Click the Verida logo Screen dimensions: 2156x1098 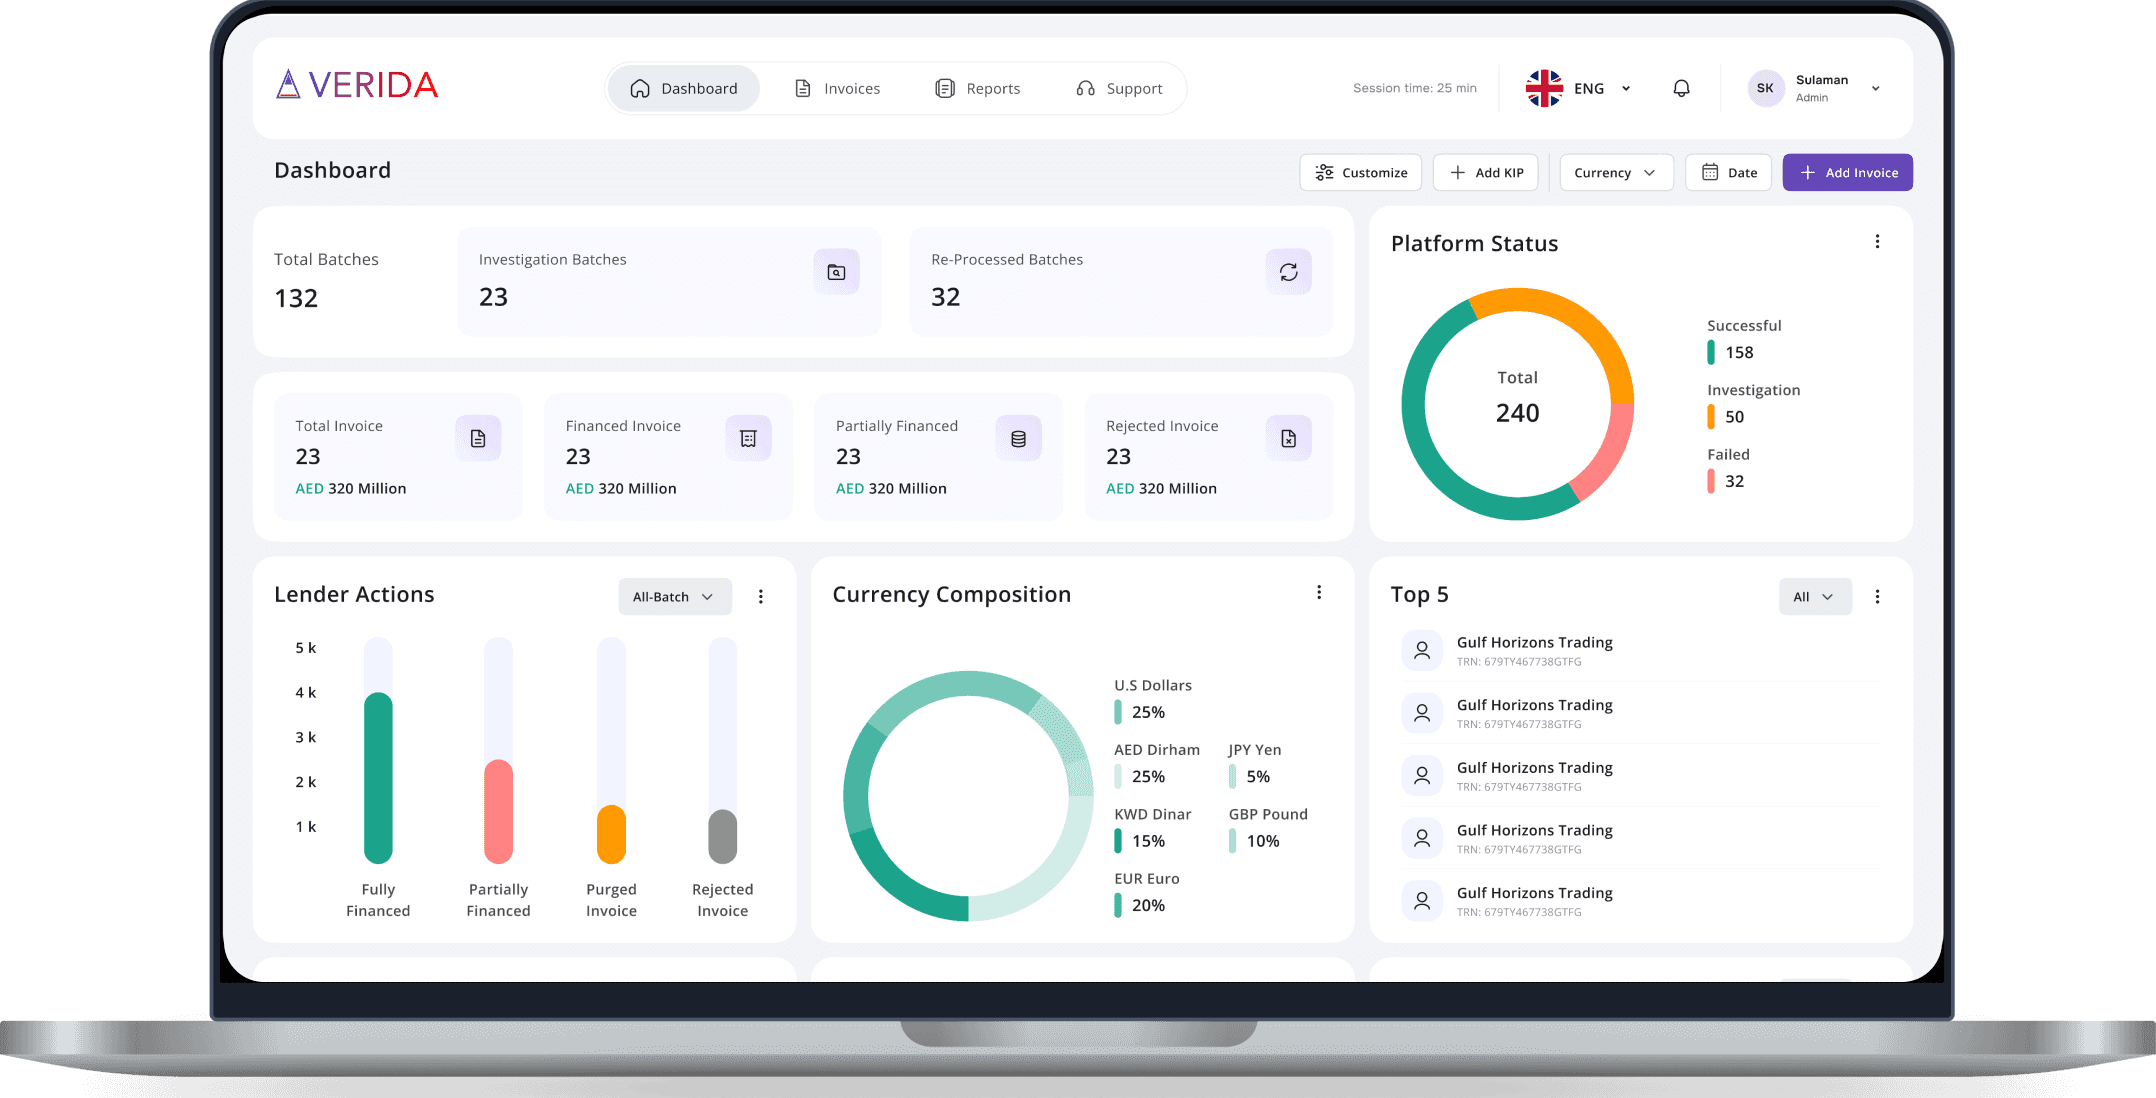pyautogui.click(x=357, y=85)
